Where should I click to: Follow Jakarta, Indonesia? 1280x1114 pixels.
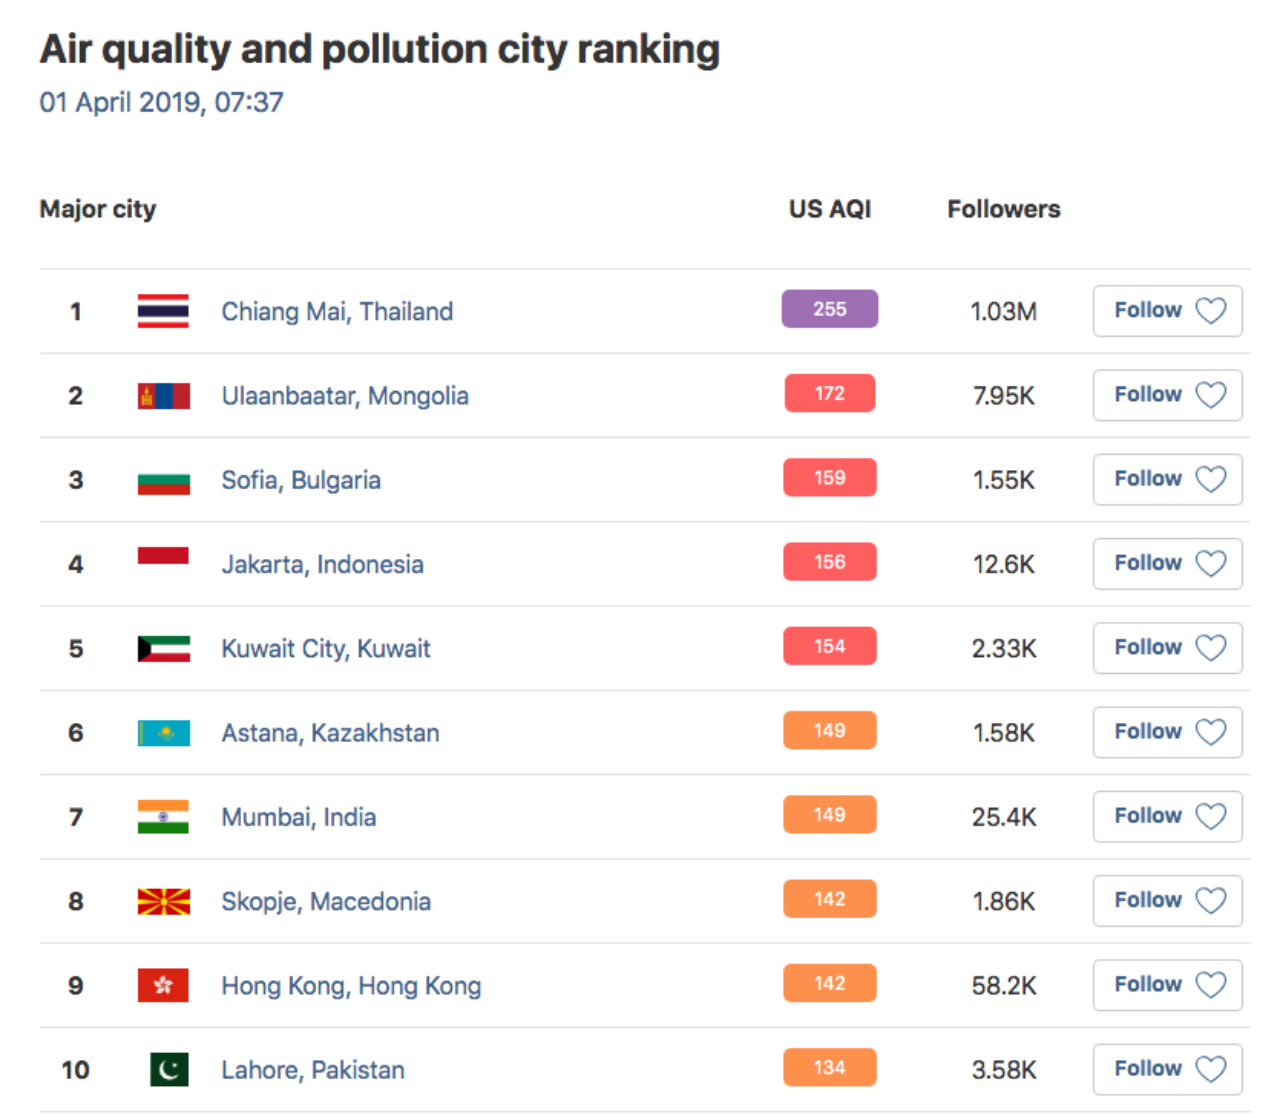coord(1167,564)
